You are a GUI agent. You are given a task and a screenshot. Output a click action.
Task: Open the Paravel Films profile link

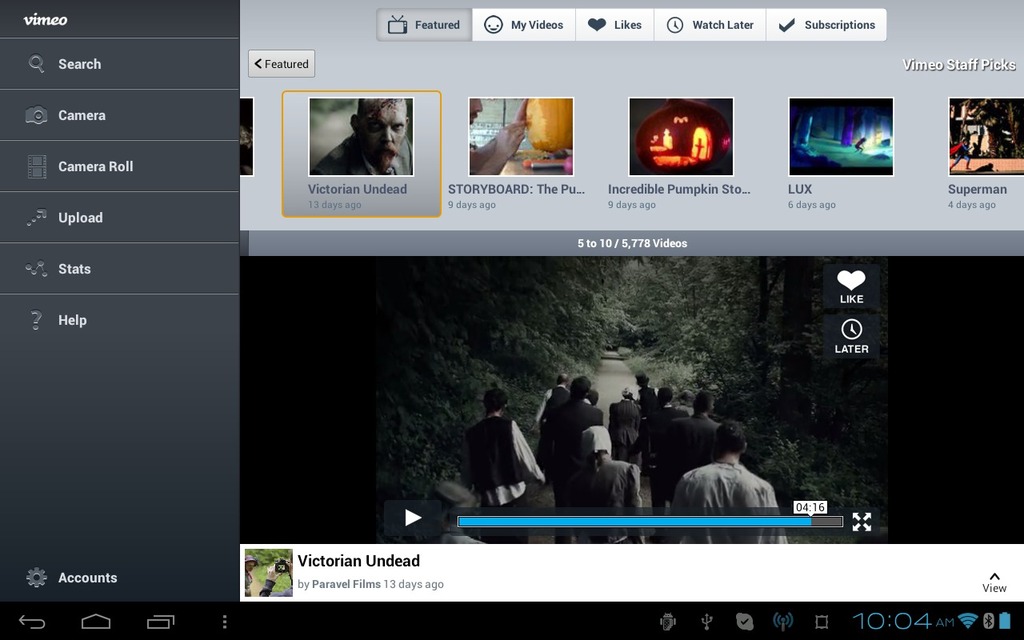(346, 584)
